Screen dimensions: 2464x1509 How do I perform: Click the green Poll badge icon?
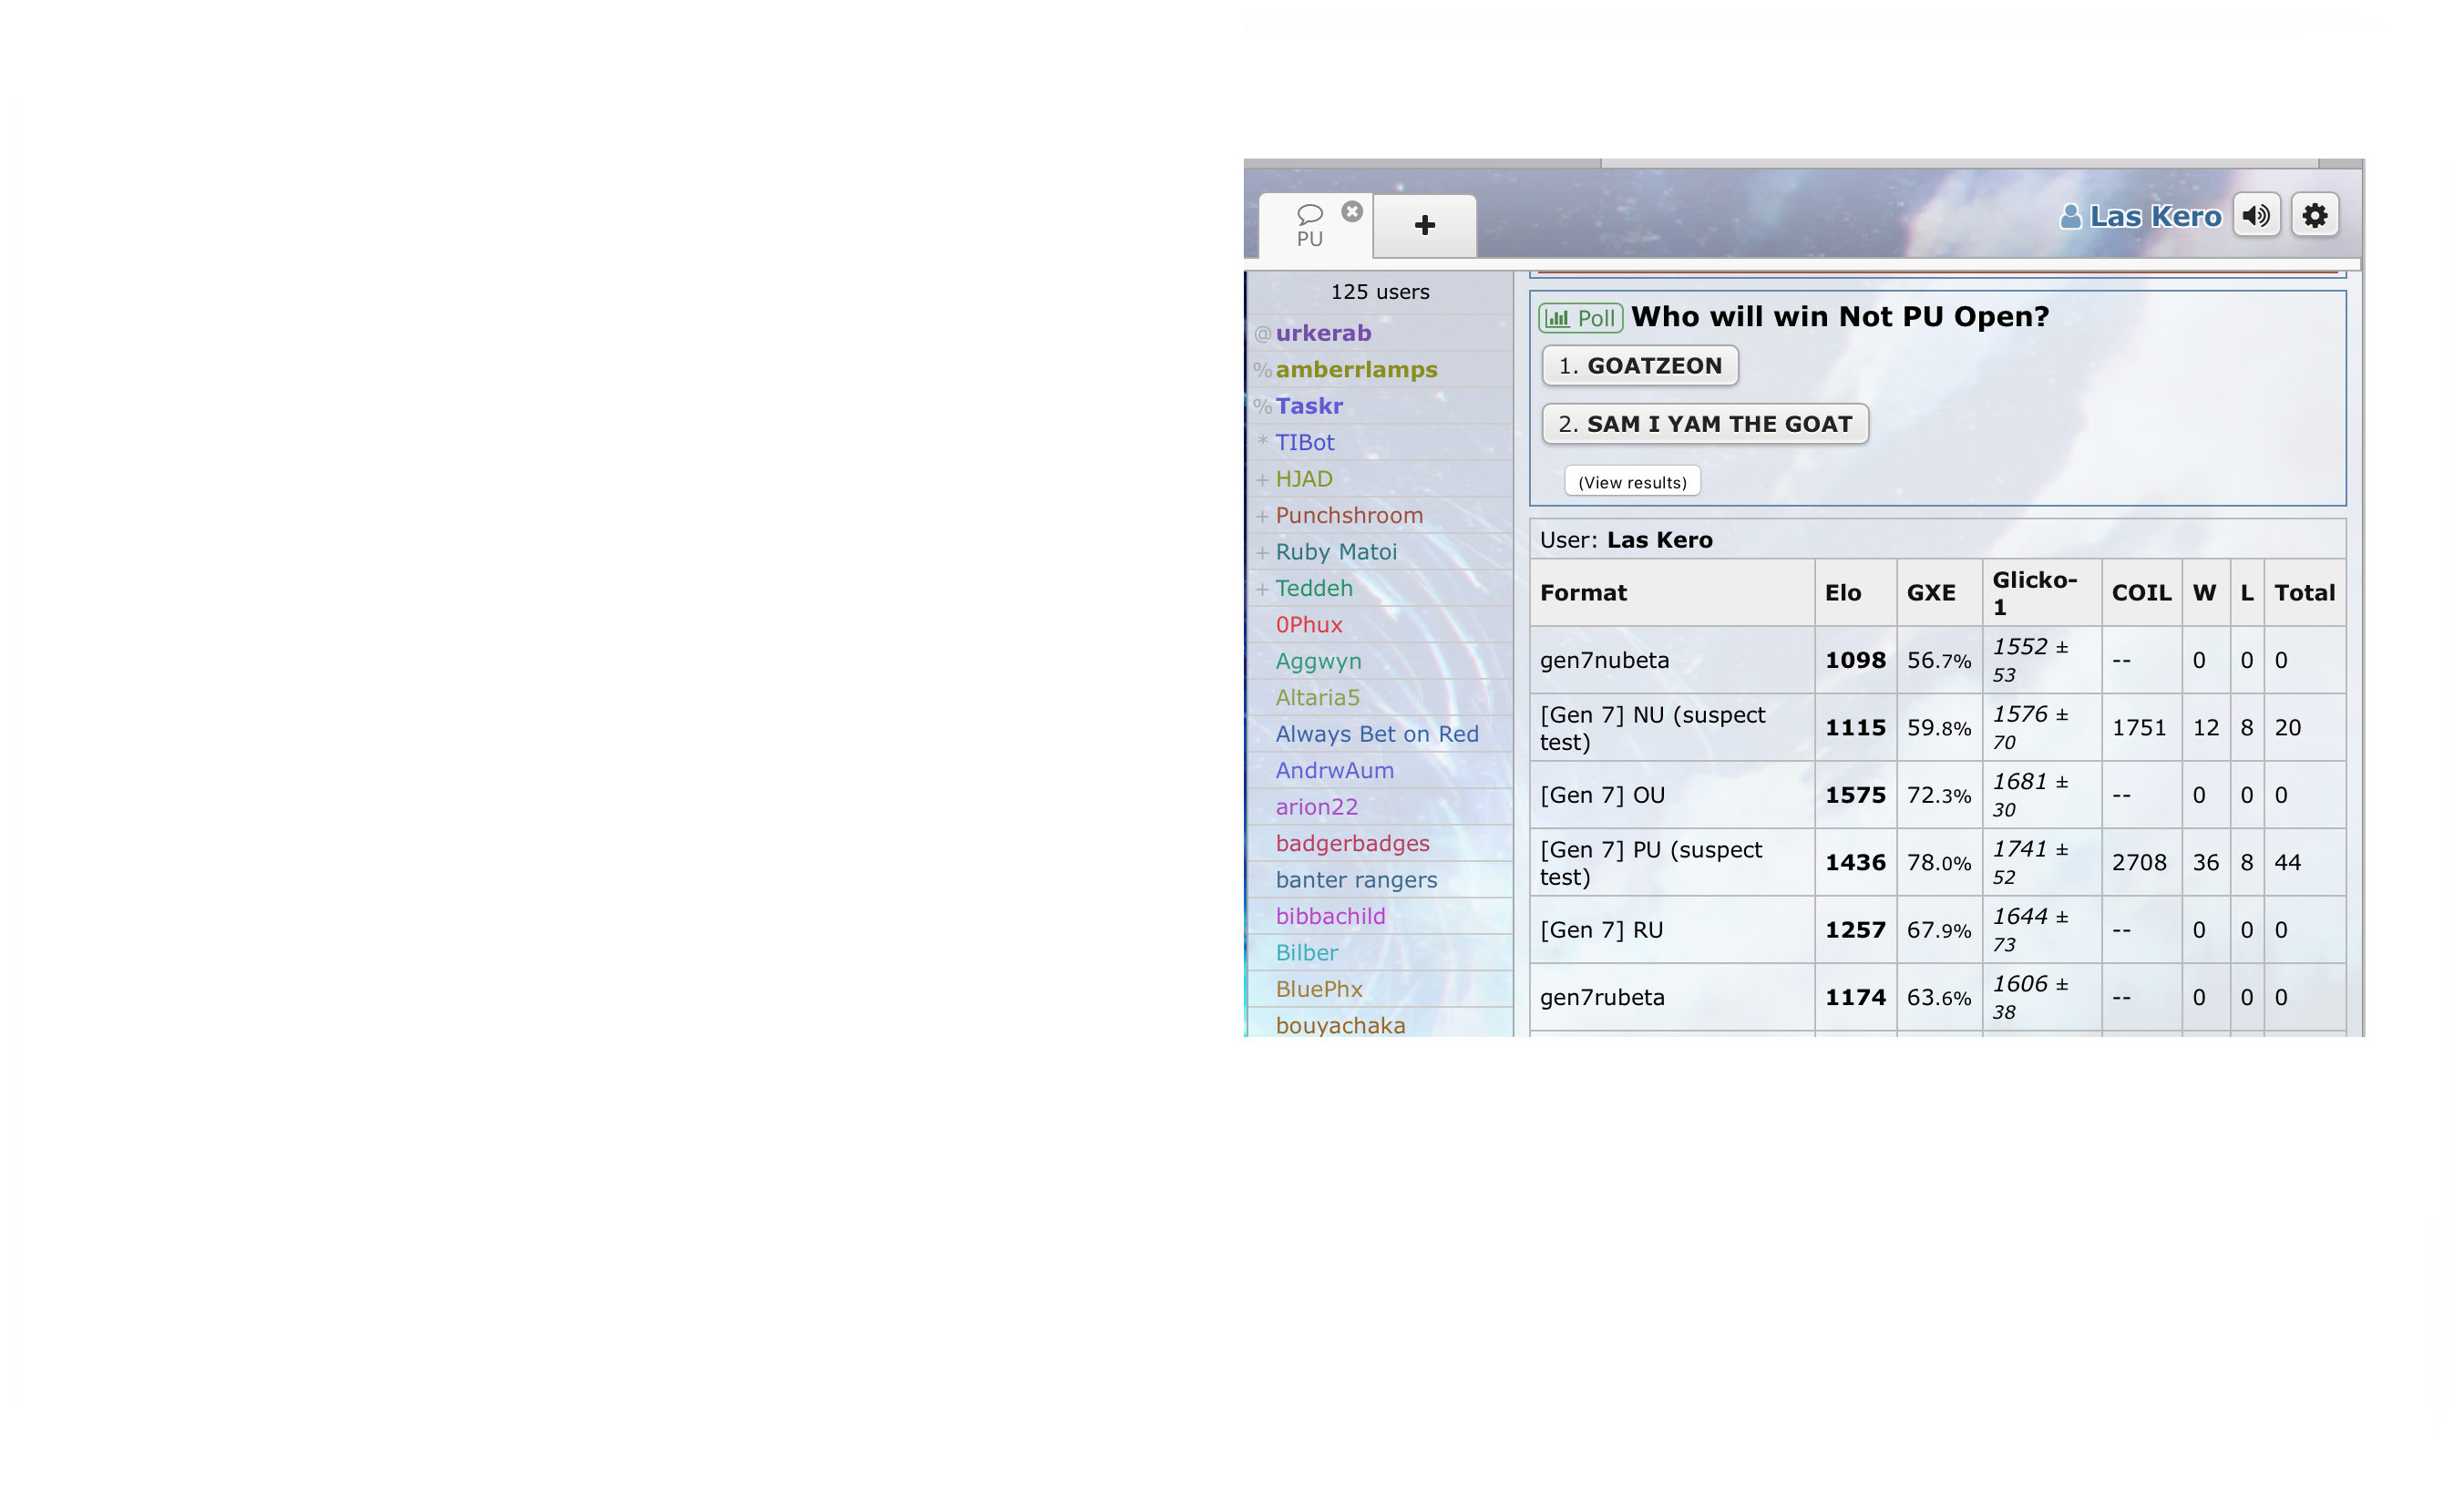coord(1580,318)
